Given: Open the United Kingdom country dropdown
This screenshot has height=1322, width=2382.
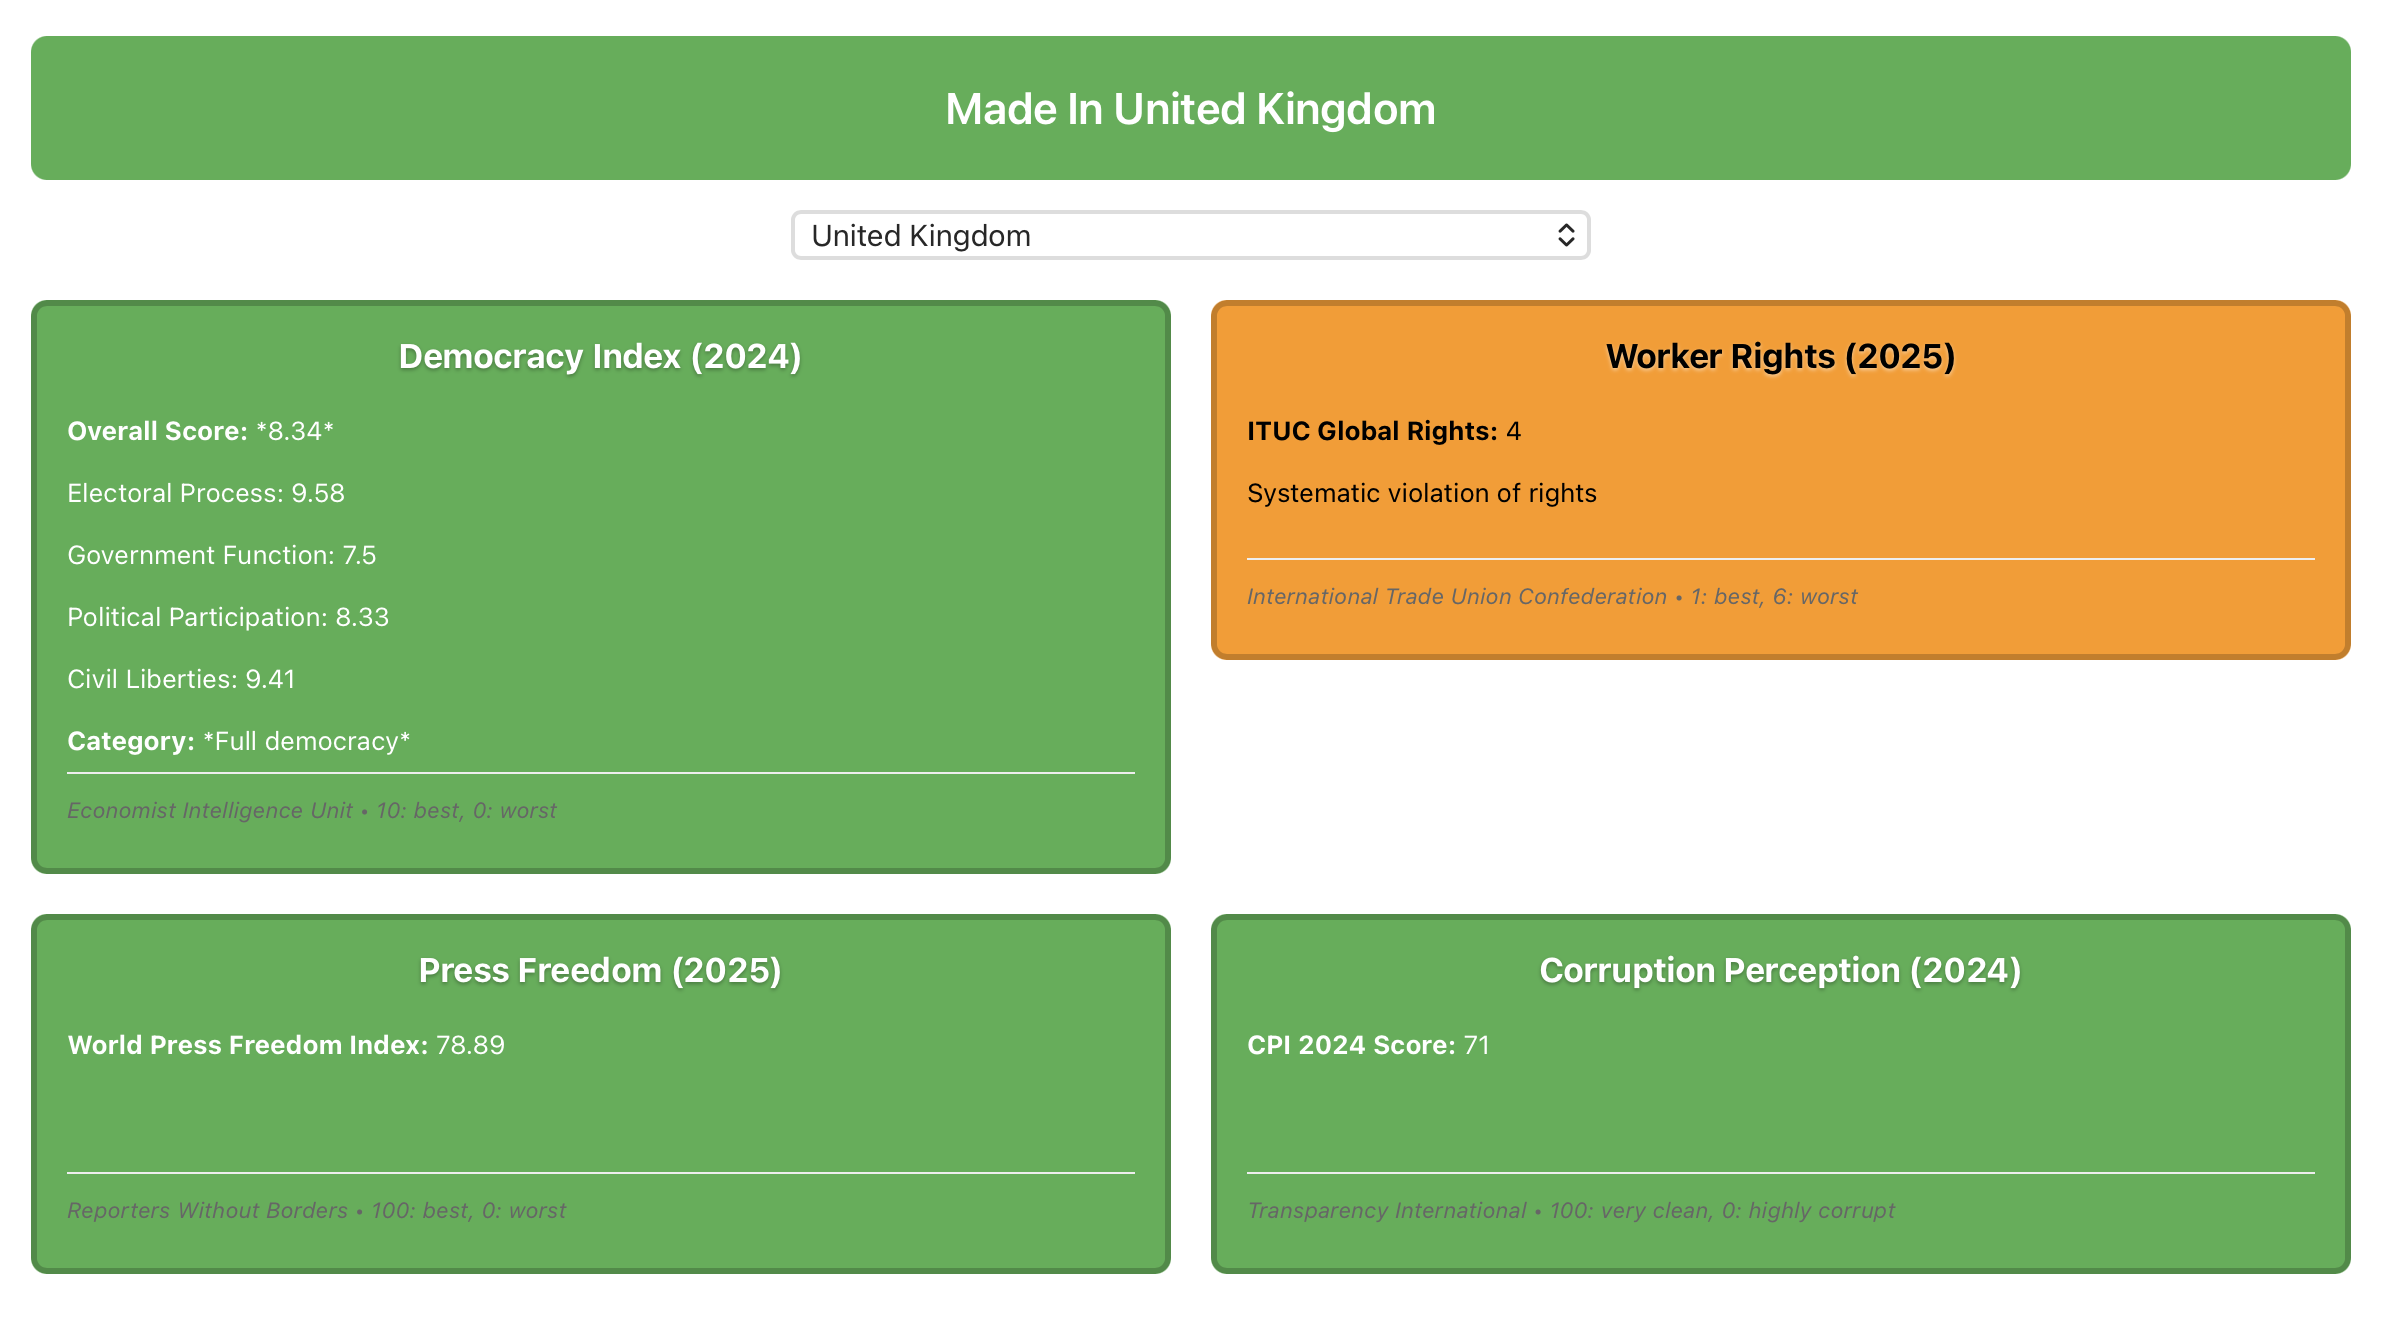Looking at the screenshot, I should pyautogui.click(x=1188, y=235).
